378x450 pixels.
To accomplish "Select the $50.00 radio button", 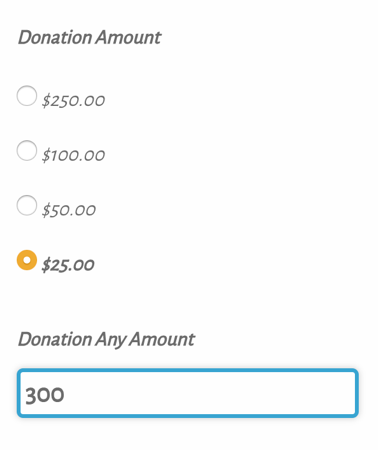I will [x=27, y=205].
